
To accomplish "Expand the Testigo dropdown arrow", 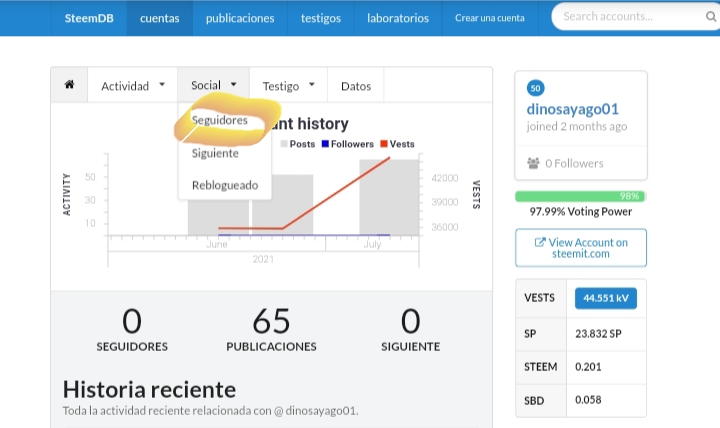I will (312, 84).
